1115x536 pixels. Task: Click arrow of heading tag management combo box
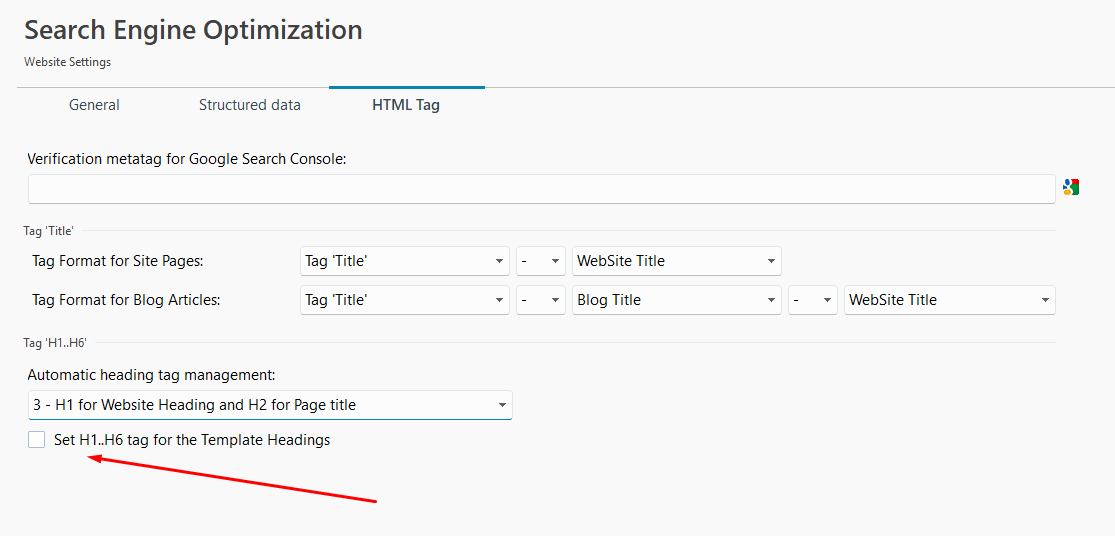click(502, 406)
